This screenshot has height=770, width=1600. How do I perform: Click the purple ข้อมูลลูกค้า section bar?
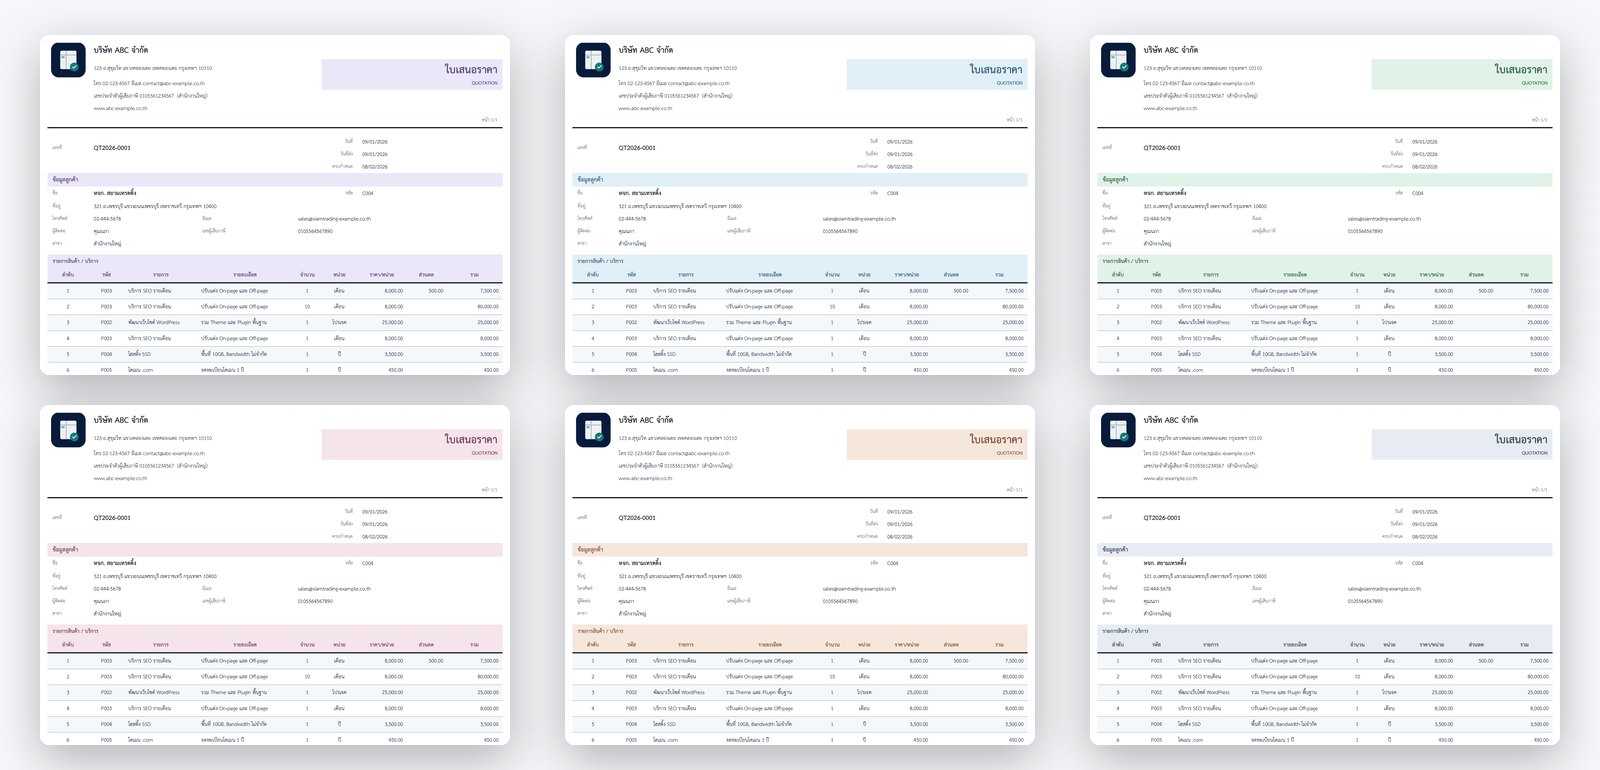coord(275,180)
